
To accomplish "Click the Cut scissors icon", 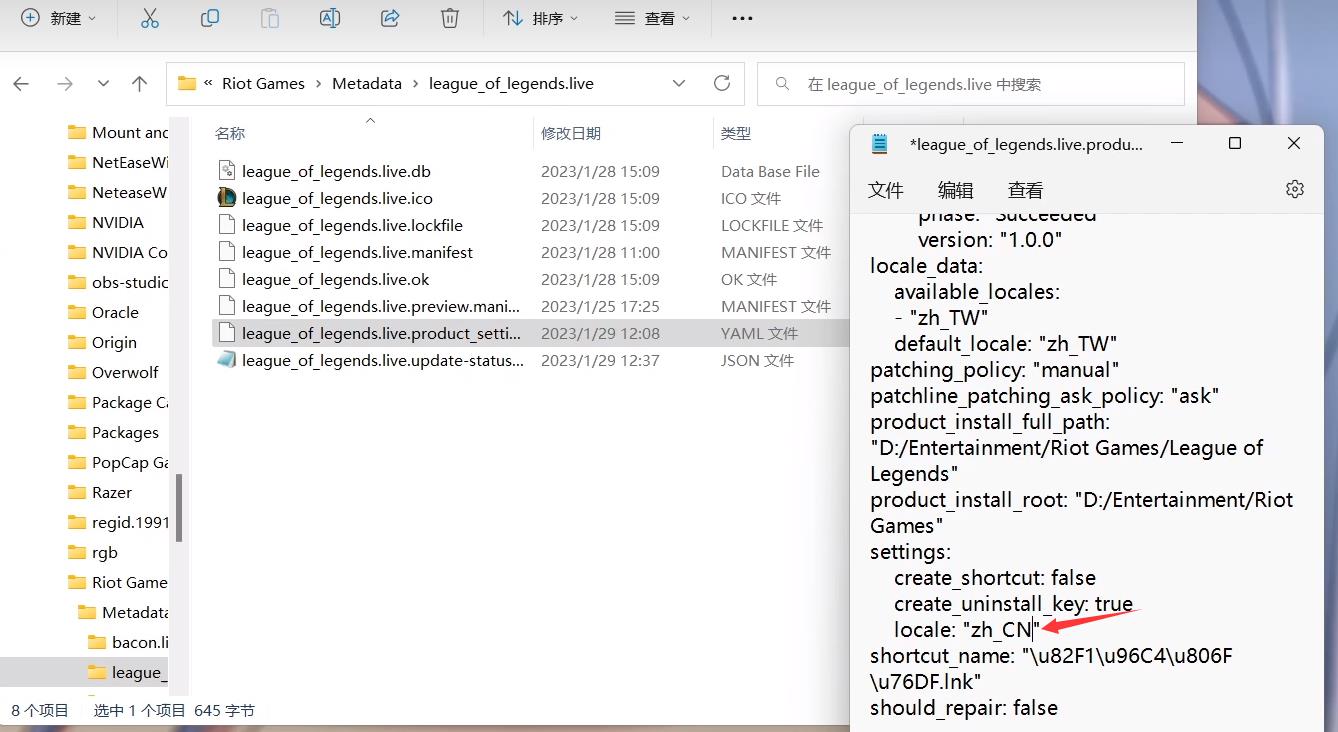I will [x=149, y=18].
